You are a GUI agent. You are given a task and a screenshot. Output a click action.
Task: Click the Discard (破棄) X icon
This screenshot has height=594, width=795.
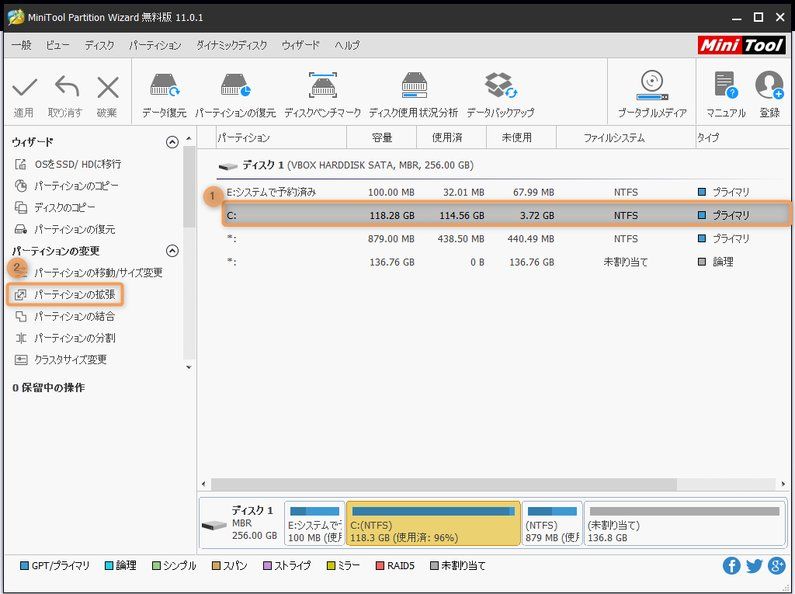[107, 88]
